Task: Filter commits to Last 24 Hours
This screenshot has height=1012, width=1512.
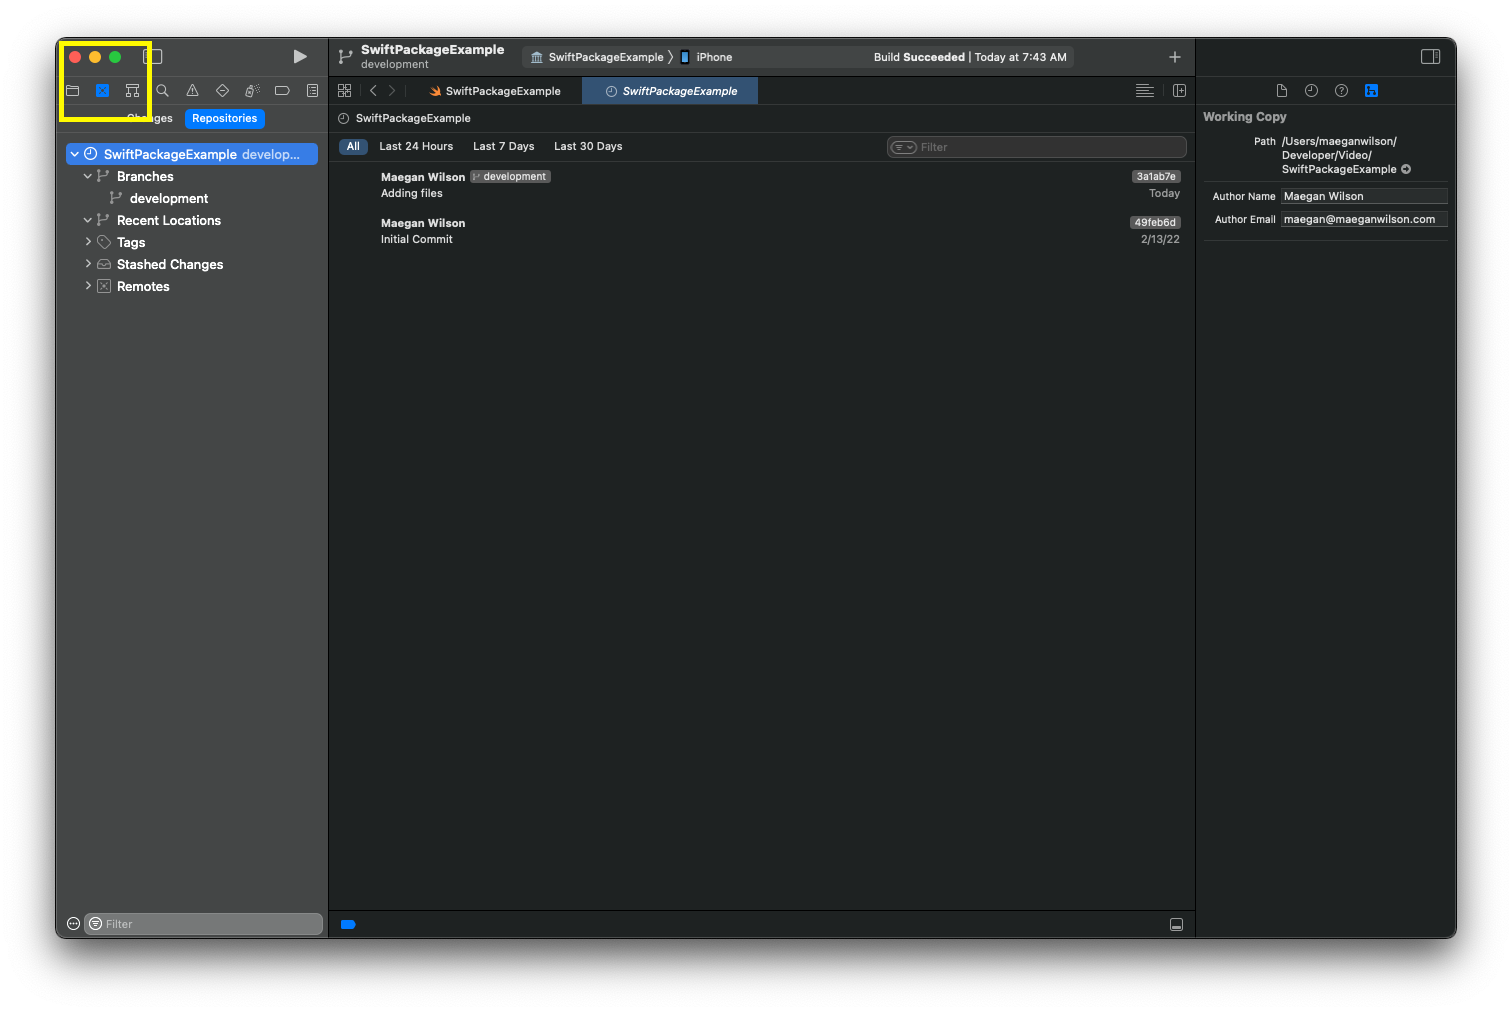Action: pos(416,146)
